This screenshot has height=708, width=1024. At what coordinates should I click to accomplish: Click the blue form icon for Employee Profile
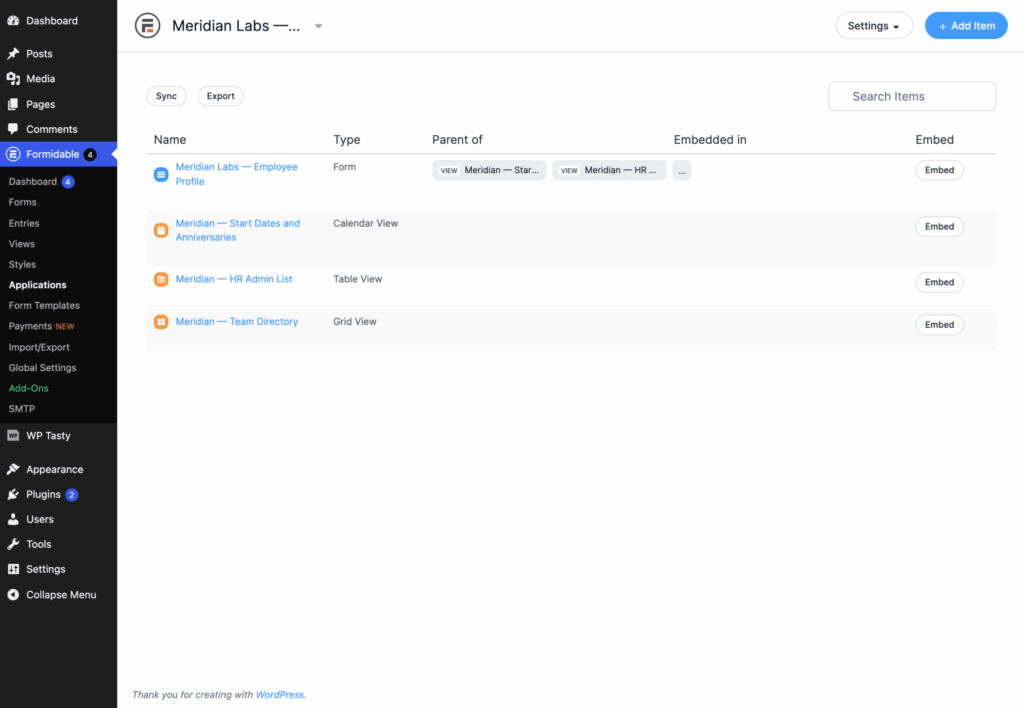[161, 174]
